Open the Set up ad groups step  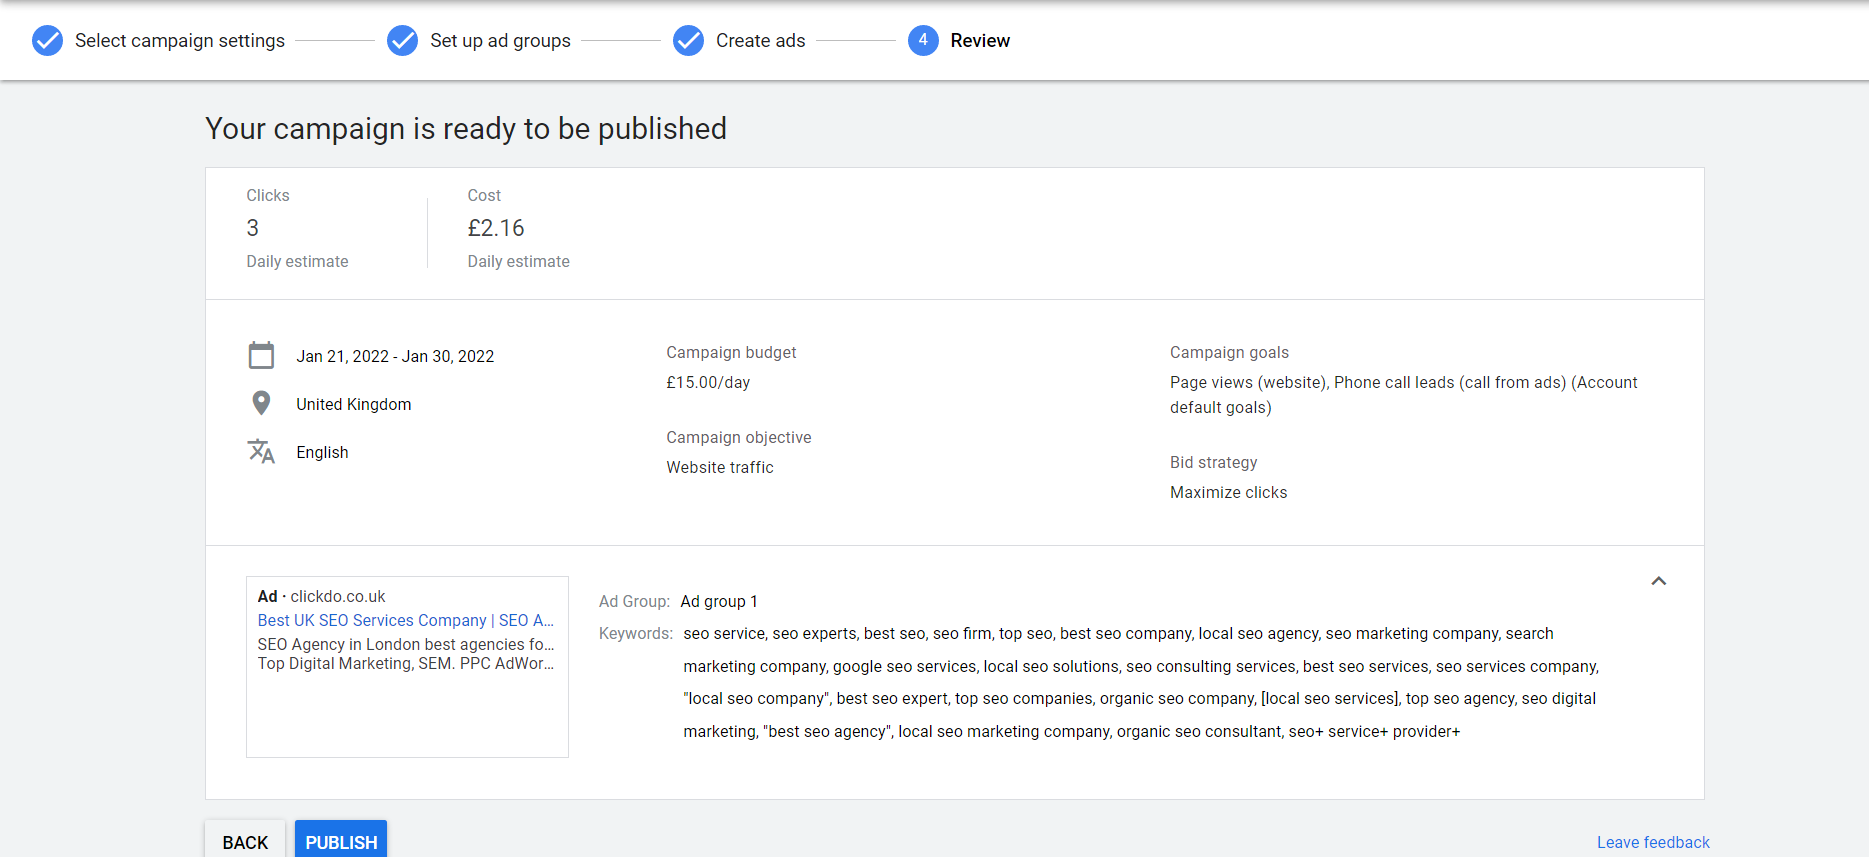coord(500,41)
